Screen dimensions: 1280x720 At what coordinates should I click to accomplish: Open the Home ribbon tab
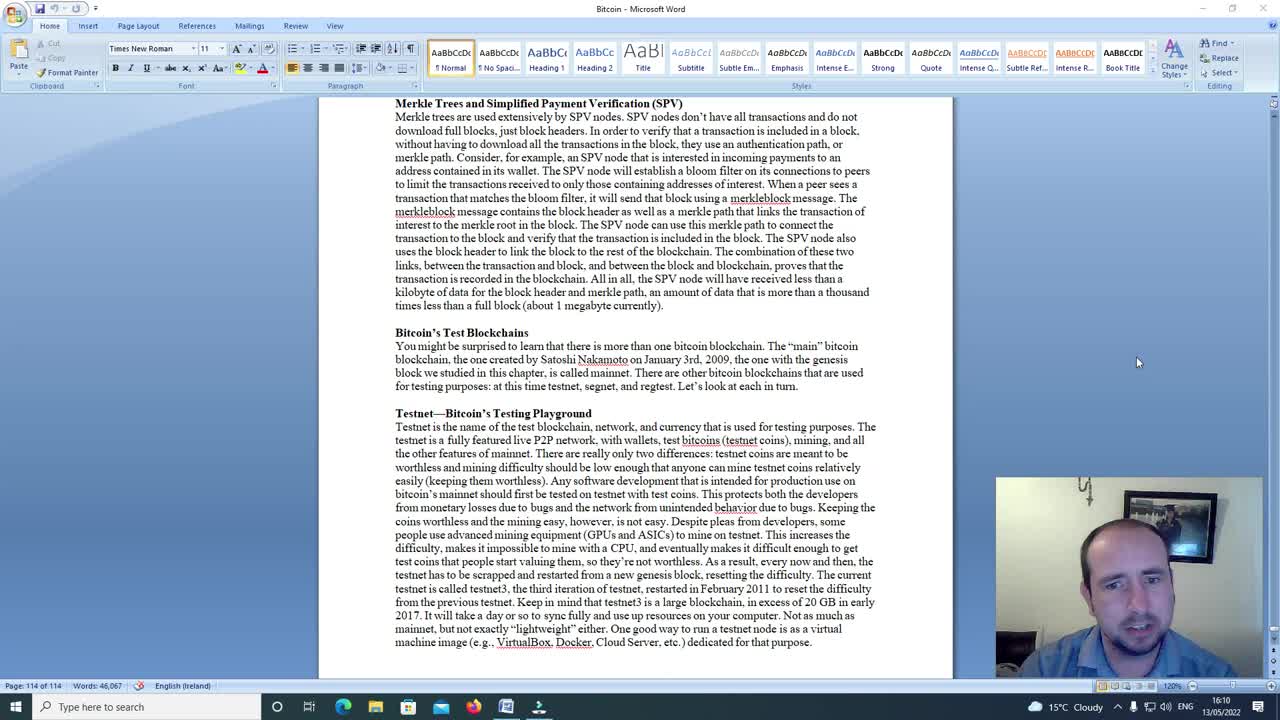coord(49,26)
